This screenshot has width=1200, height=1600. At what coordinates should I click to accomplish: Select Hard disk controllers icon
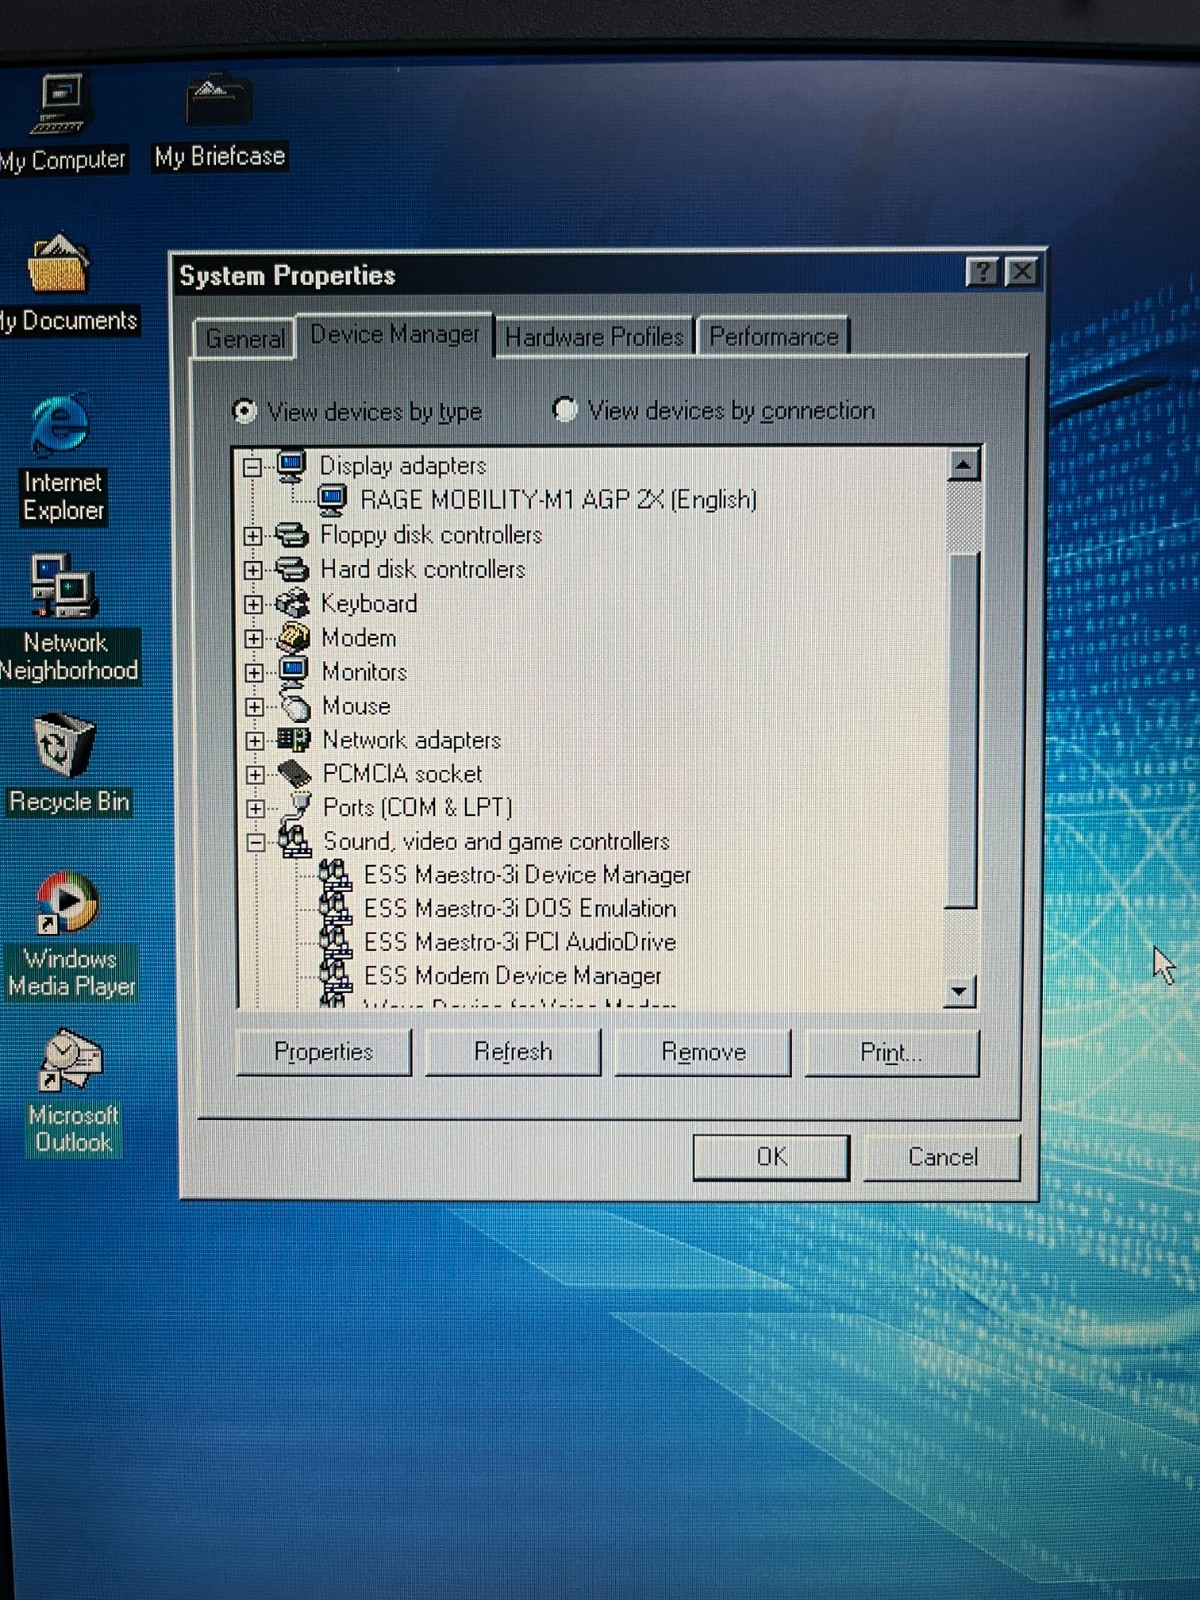click(292, 569)
